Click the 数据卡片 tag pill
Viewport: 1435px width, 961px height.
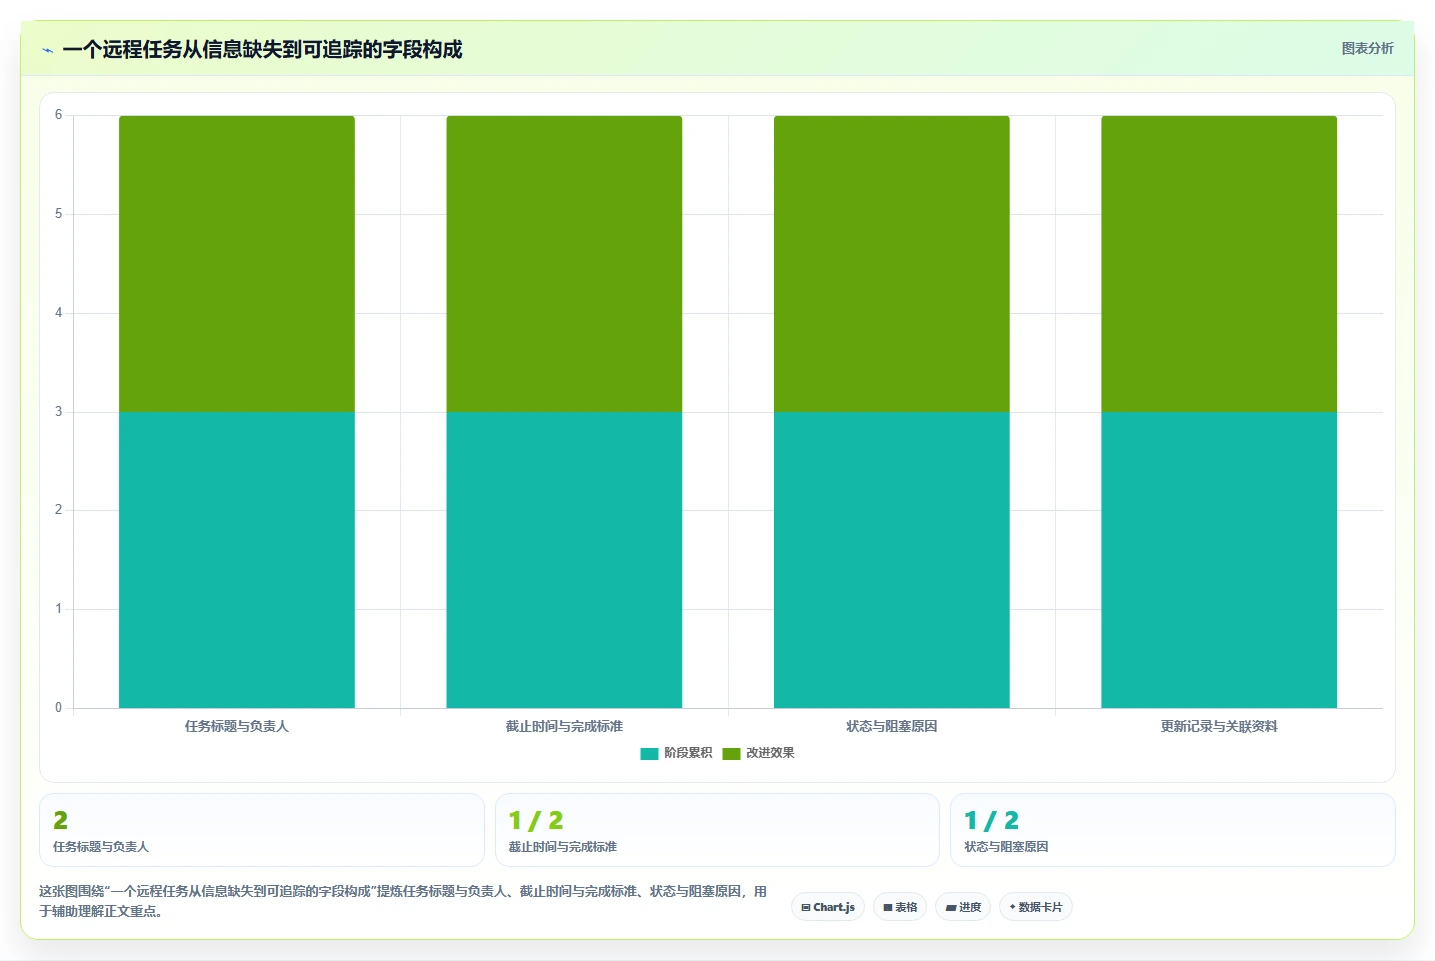[x=1036, y=907]
